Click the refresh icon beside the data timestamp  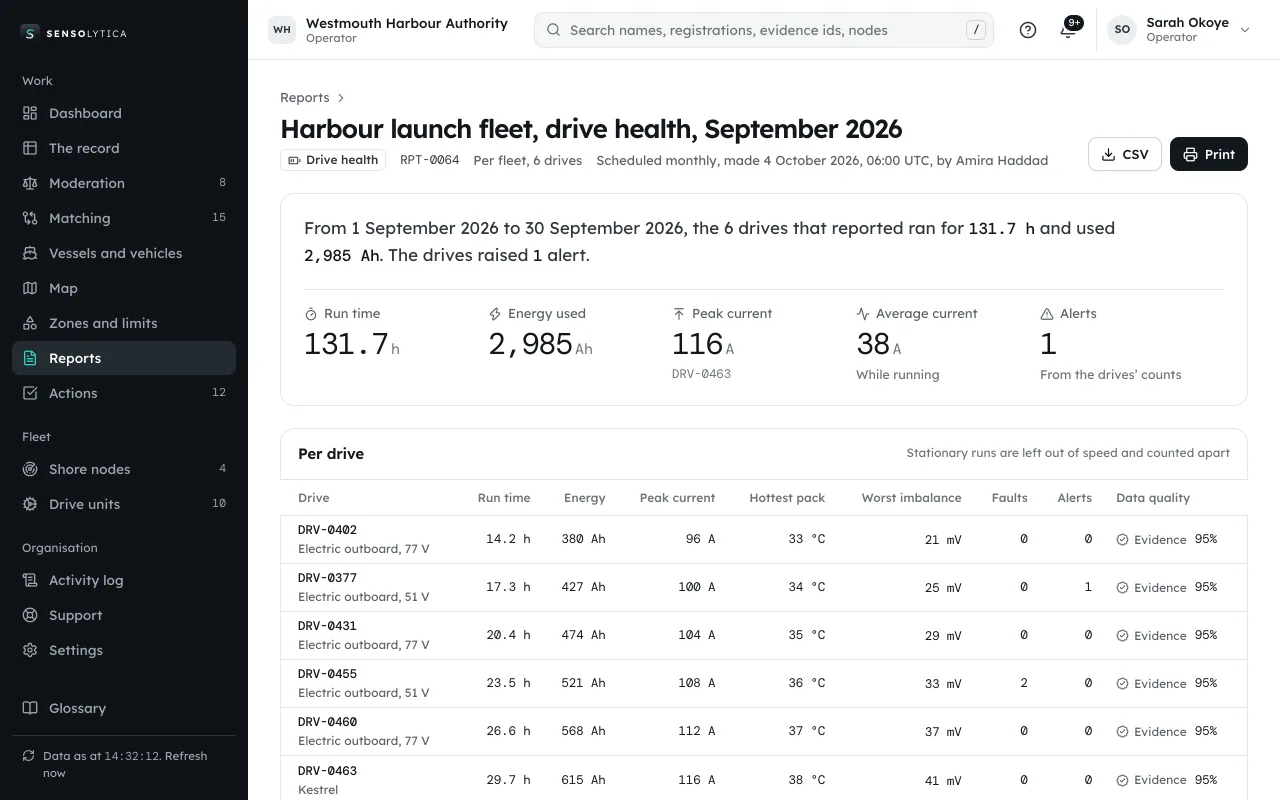[29, 756]
